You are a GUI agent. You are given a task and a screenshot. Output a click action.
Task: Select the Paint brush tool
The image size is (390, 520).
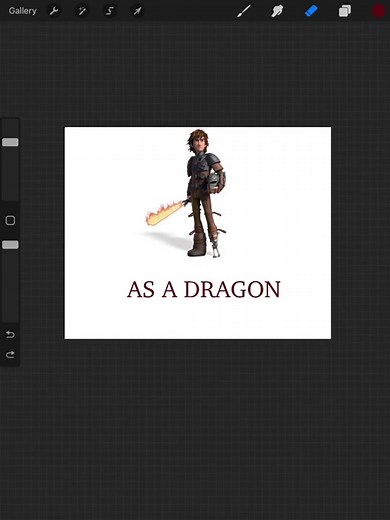[244, 11]
